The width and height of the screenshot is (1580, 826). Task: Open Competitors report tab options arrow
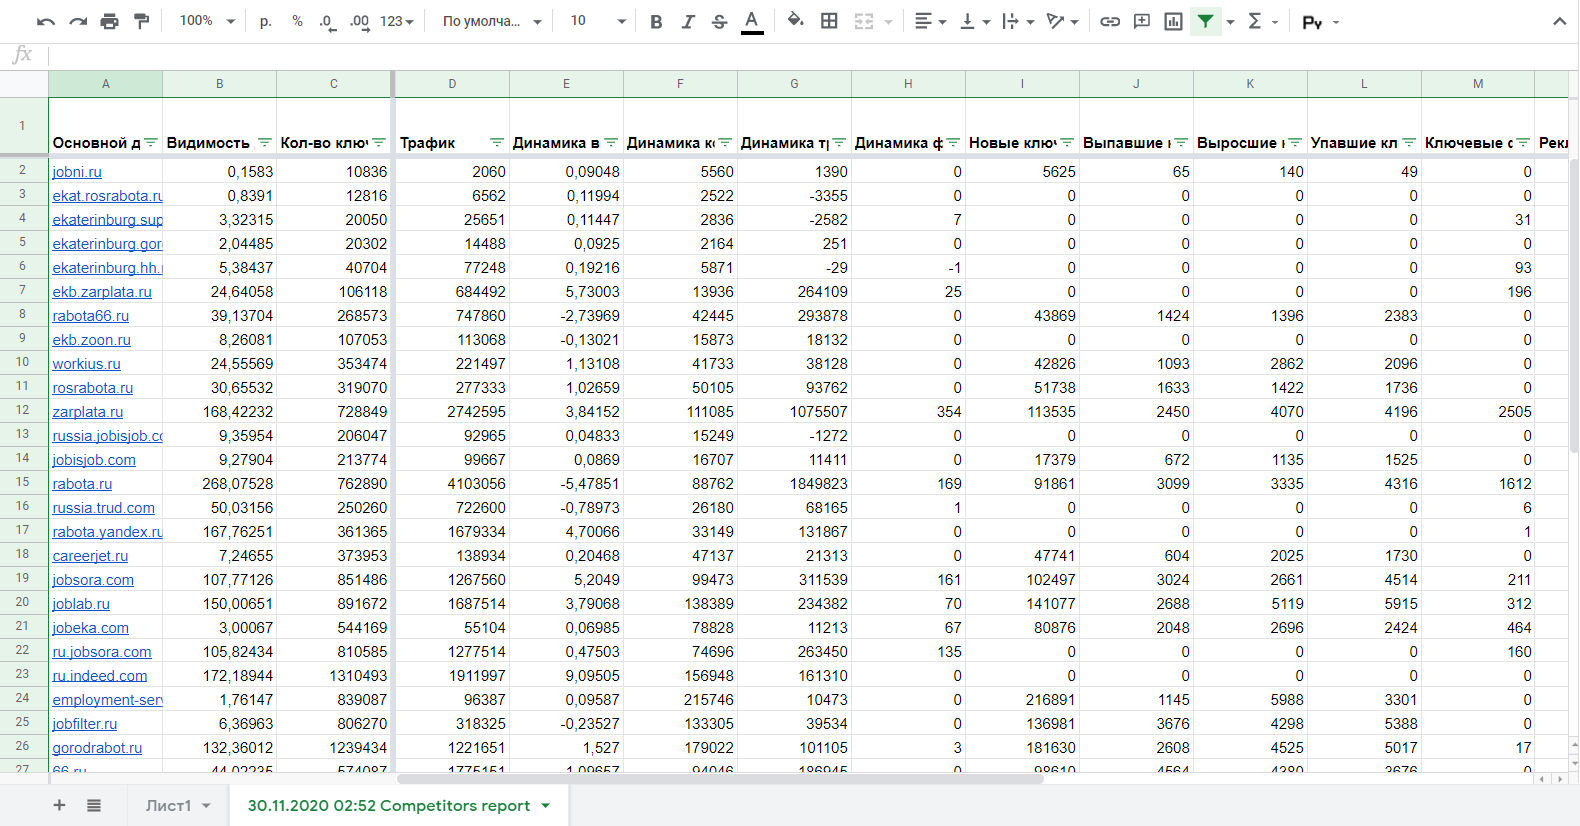(546, 806)
